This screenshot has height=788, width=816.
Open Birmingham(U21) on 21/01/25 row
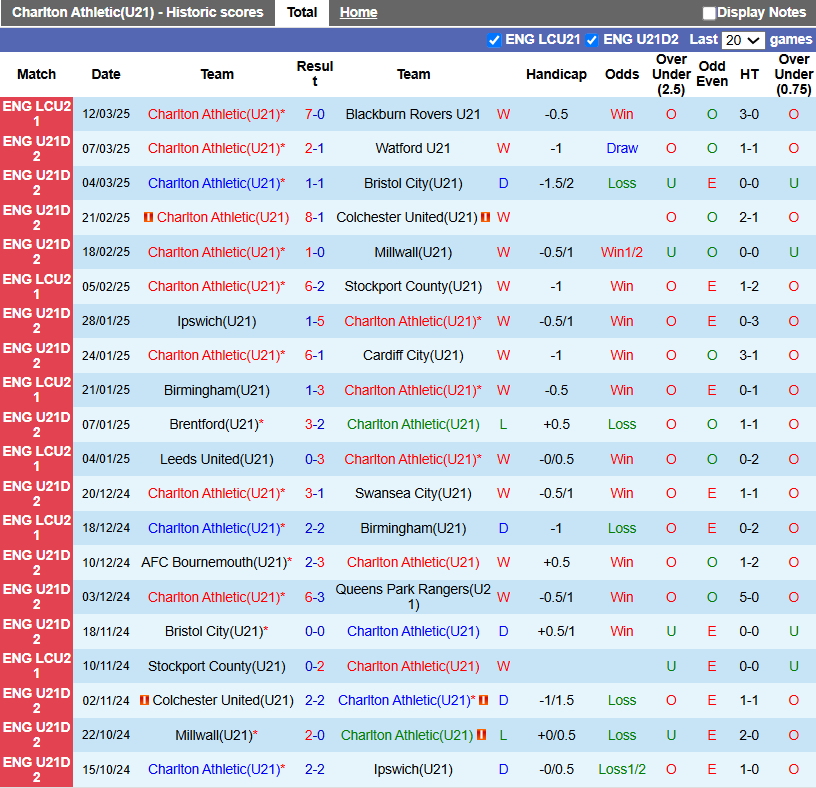coord(216,390)
